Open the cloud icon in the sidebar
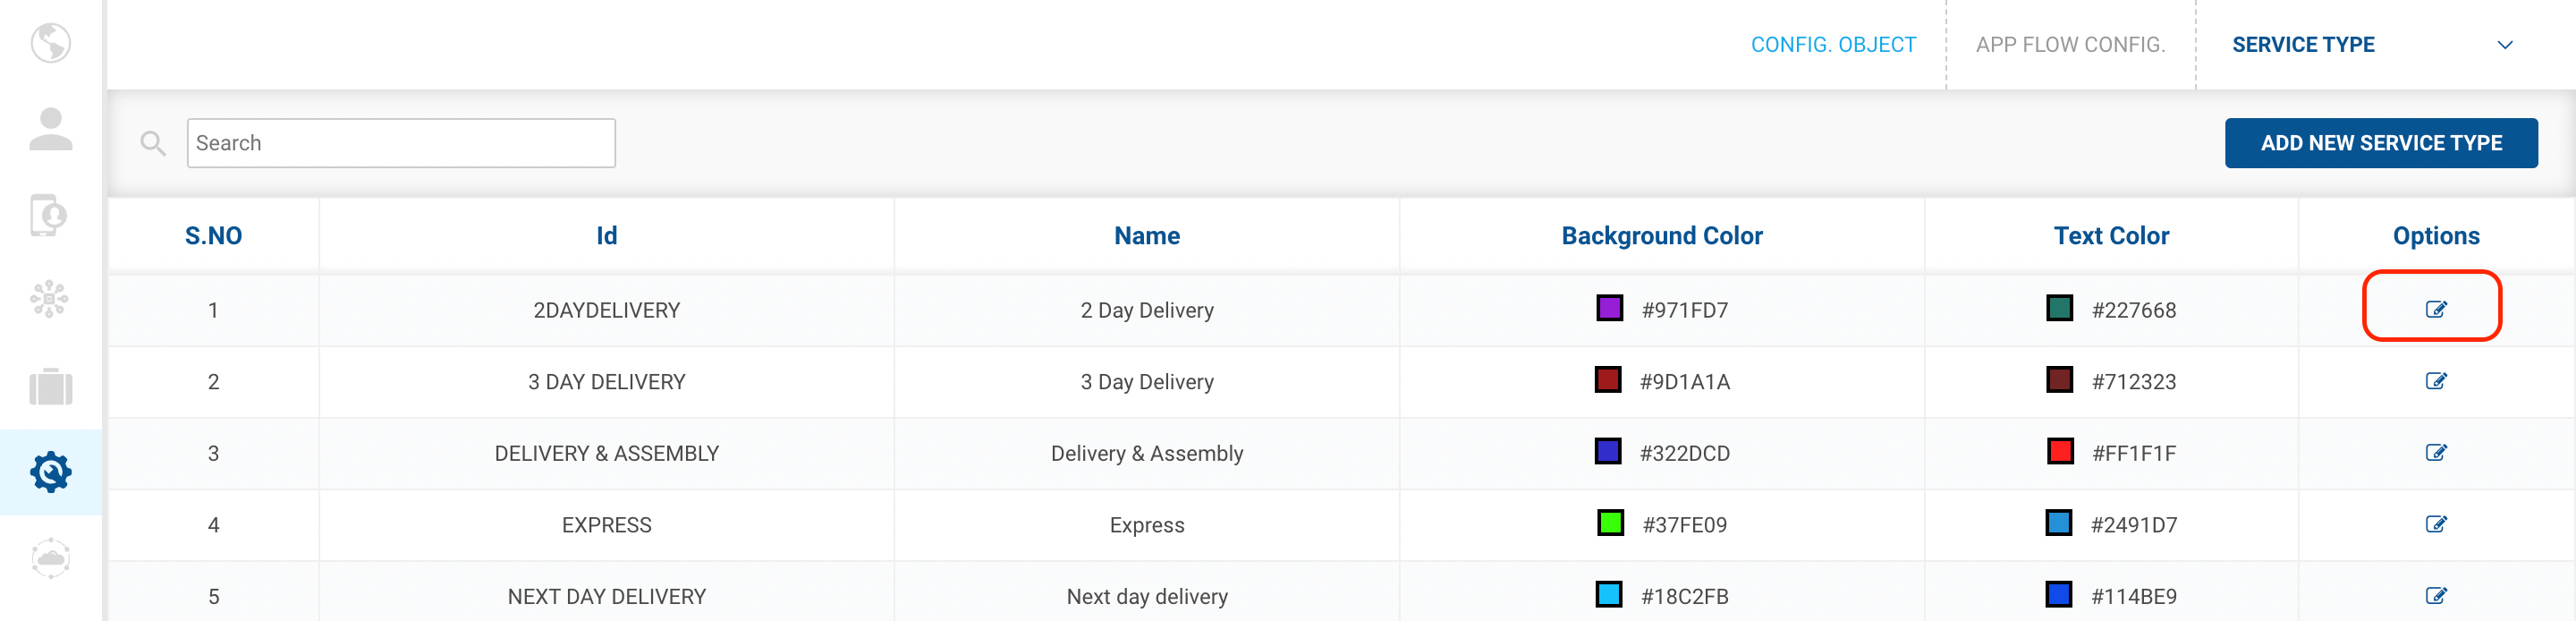The width and height of the screenshot is (2576, 621). click(x=50, y=558)
